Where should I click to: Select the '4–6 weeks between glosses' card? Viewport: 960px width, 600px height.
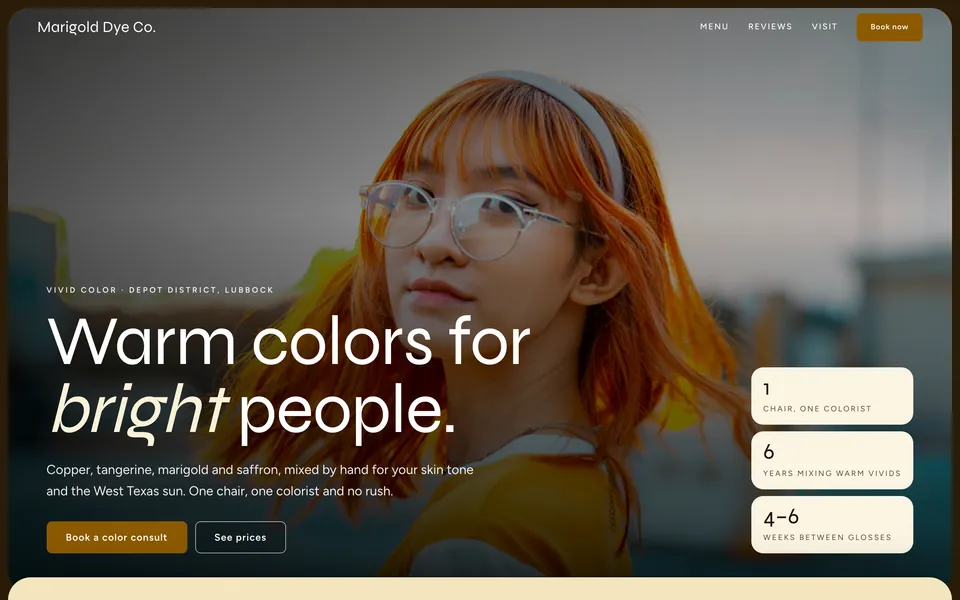pos(831,524)
